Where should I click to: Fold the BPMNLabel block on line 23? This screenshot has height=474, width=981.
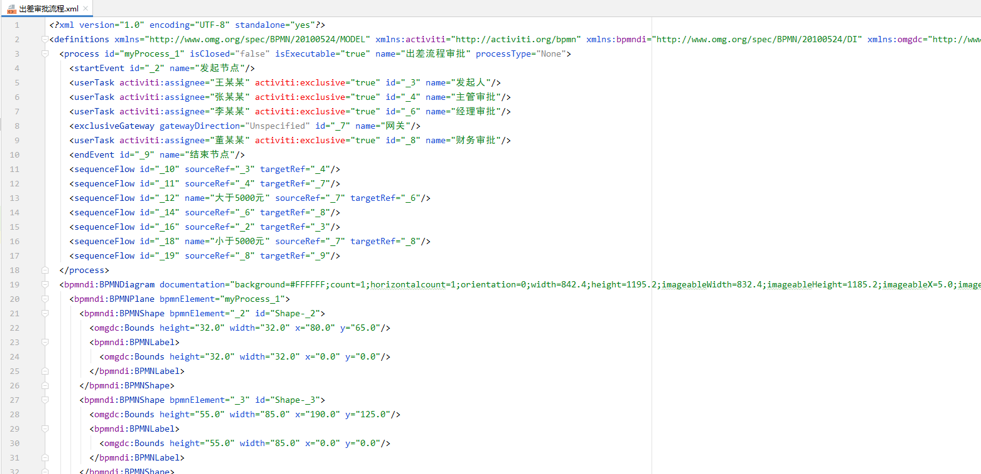[x=45, y=342]
